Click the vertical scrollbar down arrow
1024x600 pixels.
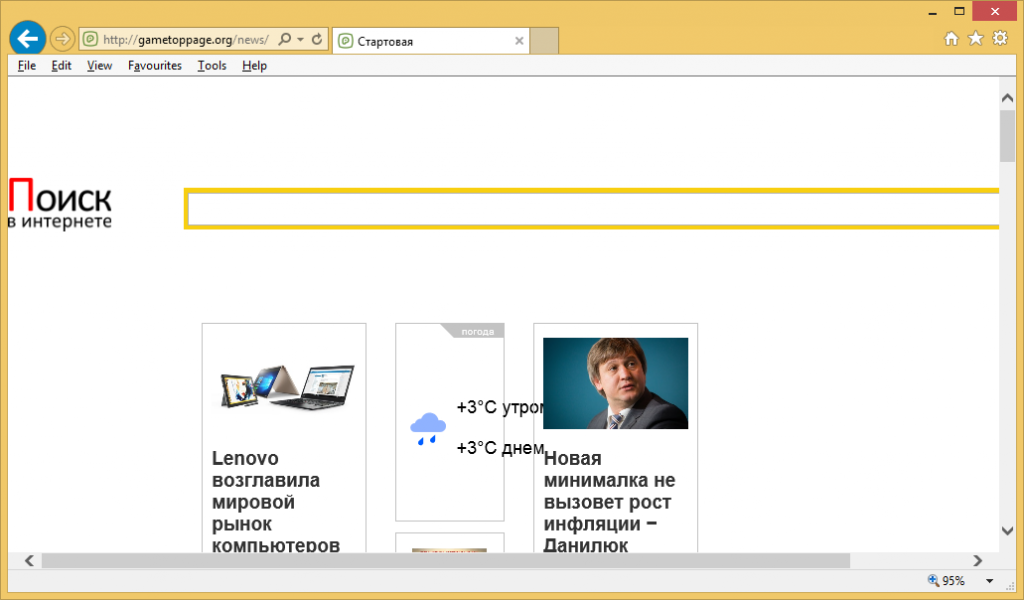[1007, 530]
